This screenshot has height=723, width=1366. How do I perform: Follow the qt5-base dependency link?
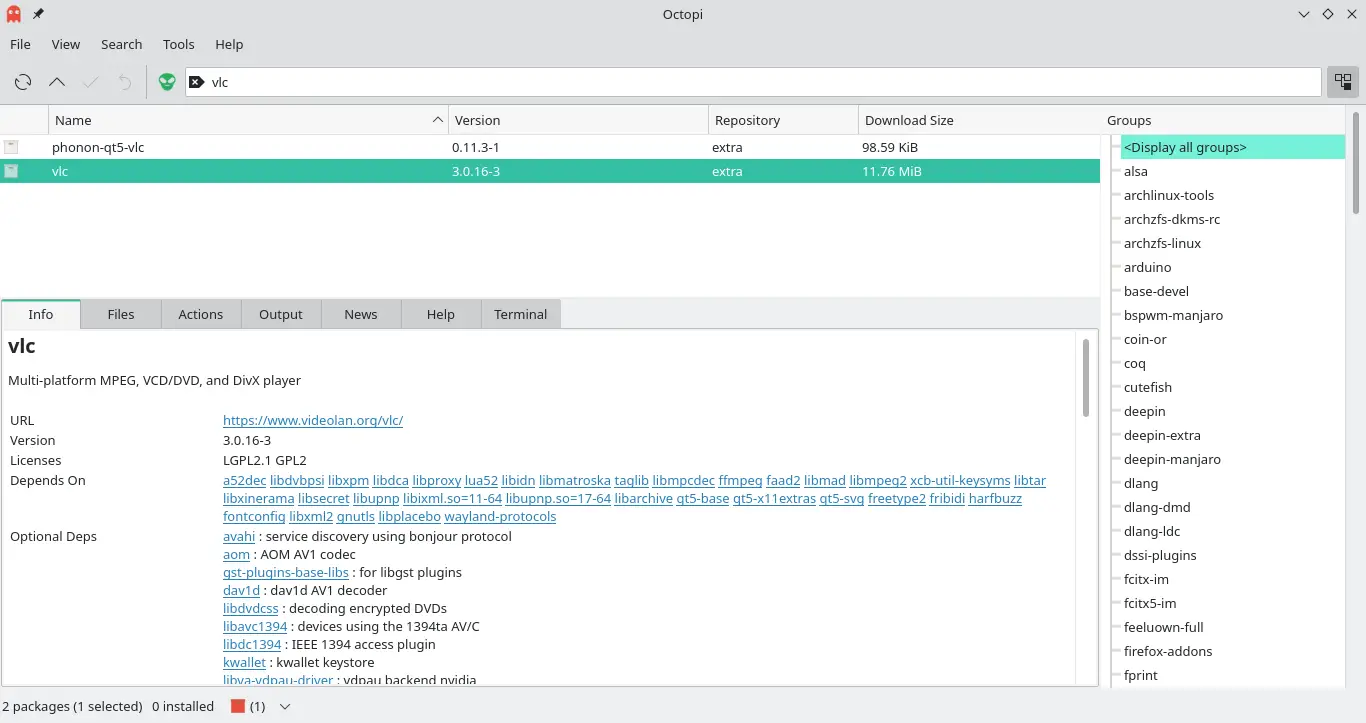tap(703, 499)
